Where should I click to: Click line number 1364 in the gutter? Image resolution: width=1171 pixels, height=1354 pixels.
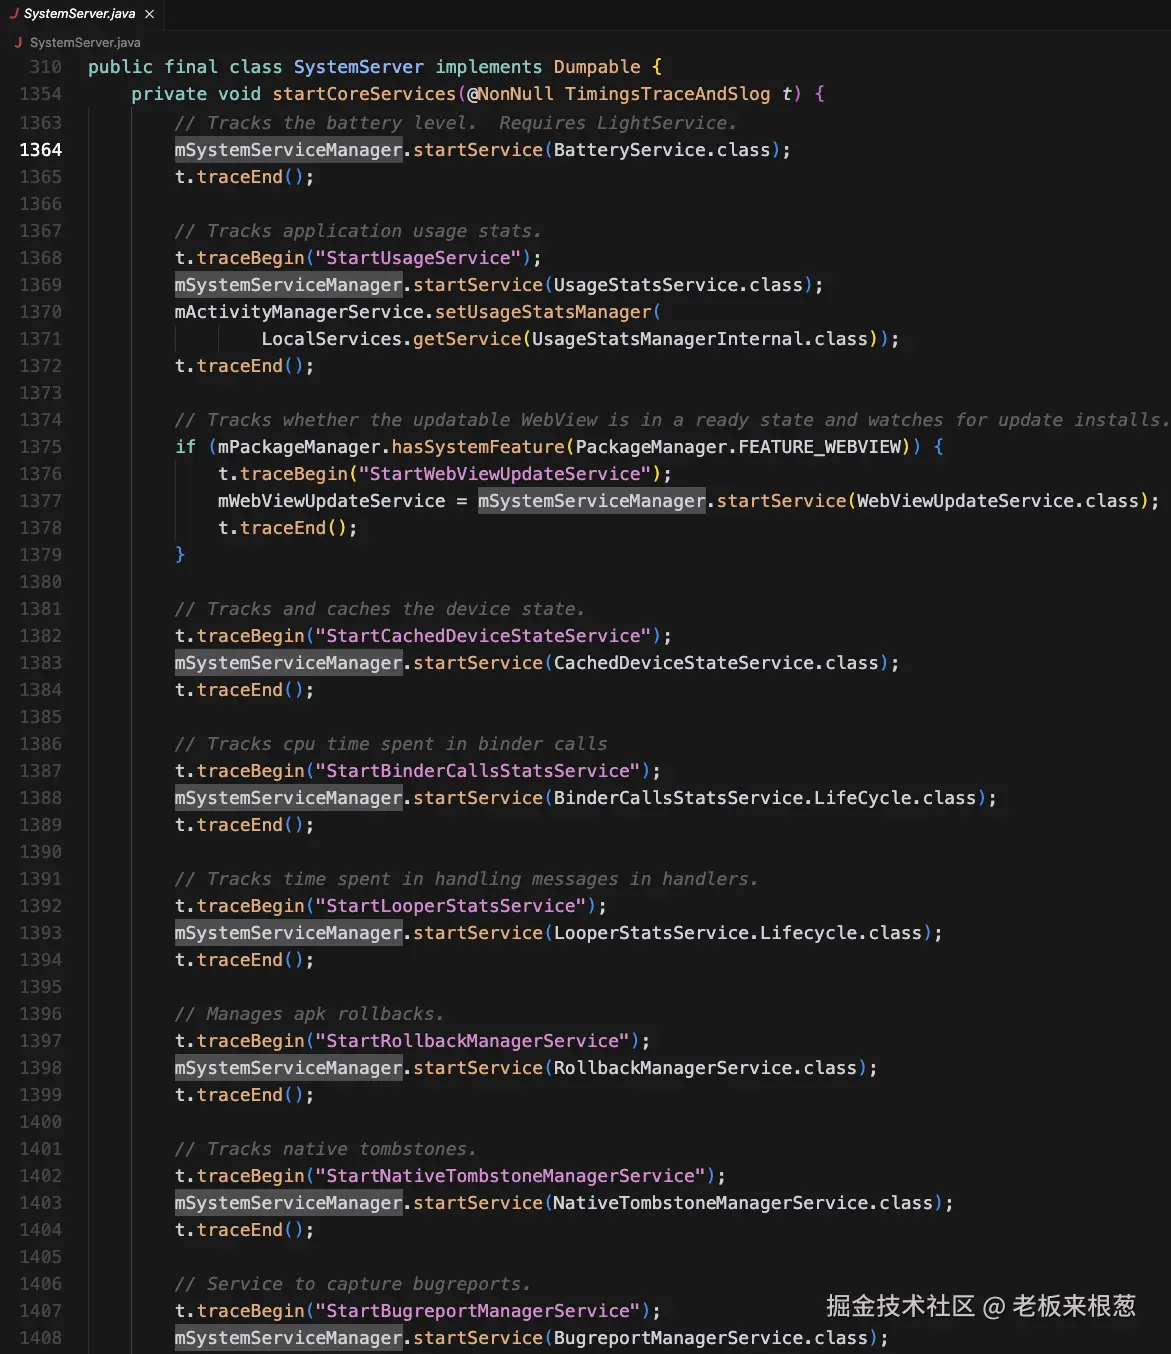[40, 150]
